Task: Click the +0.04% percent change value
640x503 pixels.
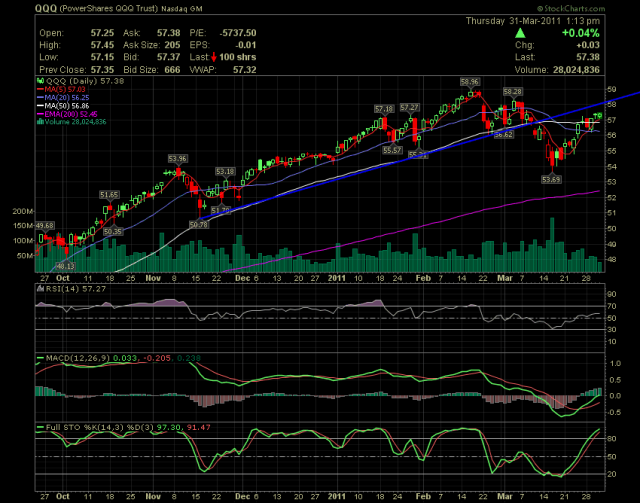Action: pos(581,33)
